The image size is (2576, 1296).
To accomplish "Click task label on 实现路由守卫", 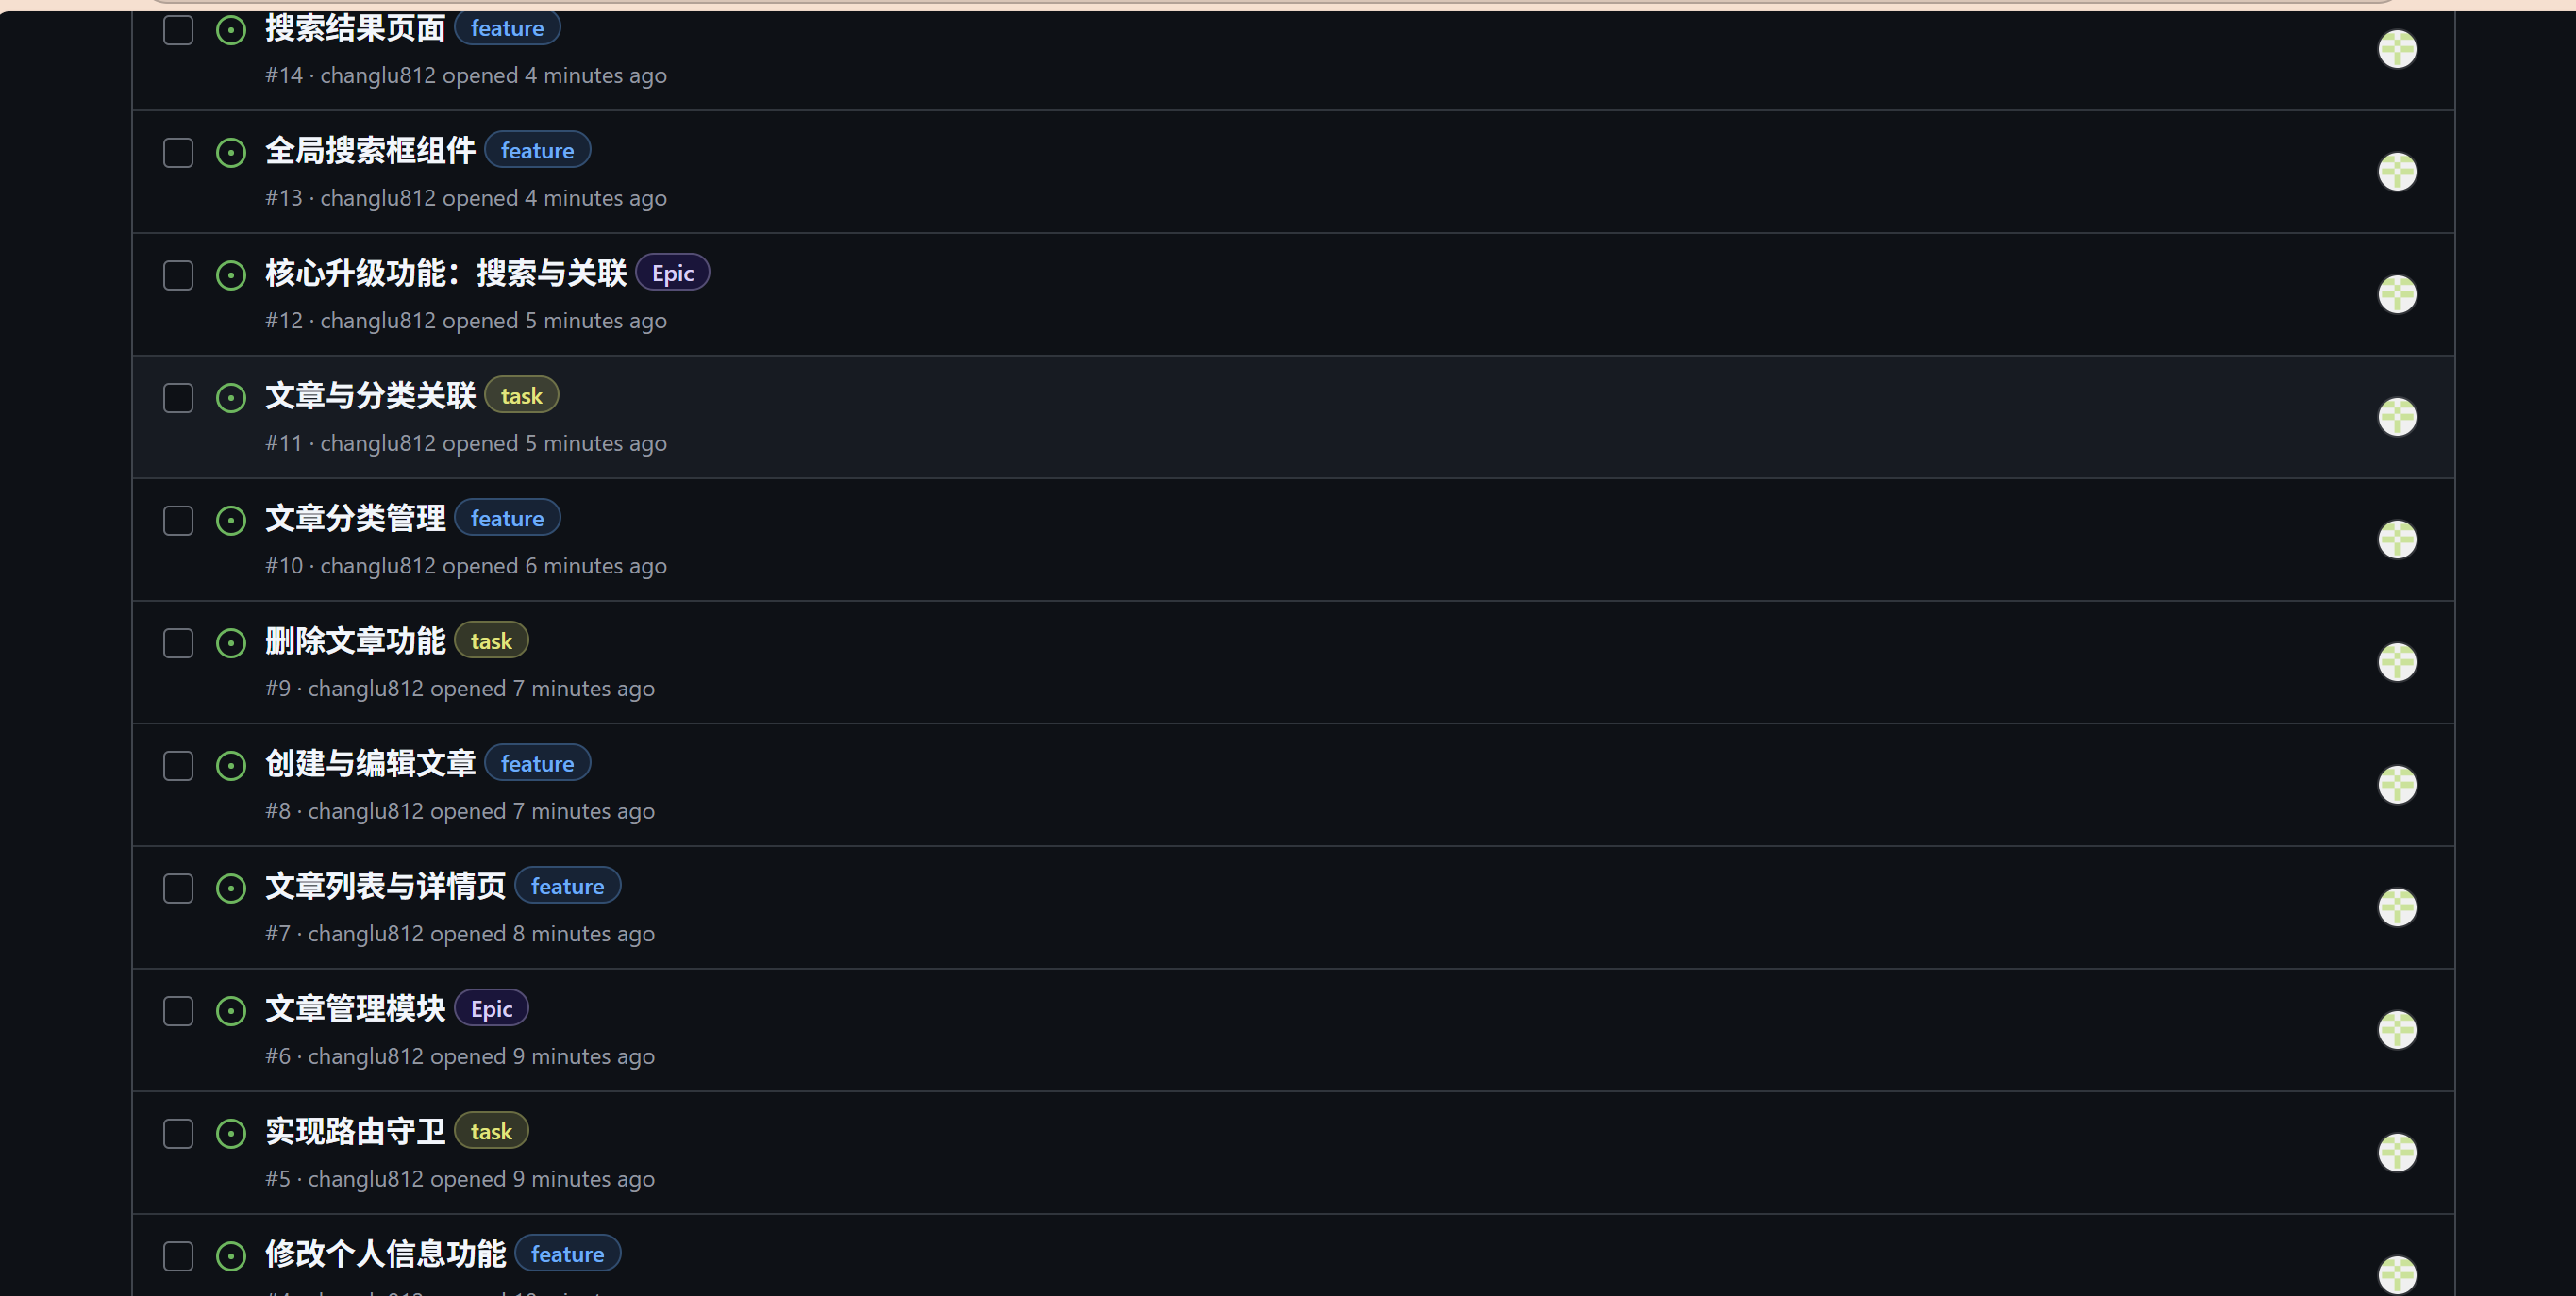I will pos(491,1131).
